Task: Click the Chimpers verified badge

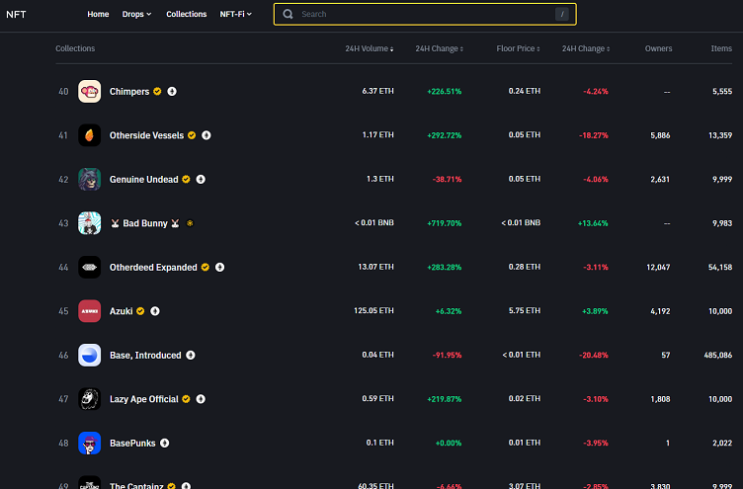Action: (x=157, y=91)
